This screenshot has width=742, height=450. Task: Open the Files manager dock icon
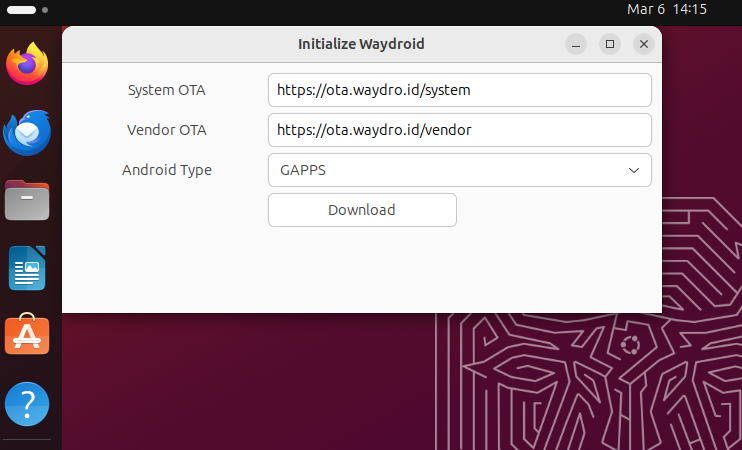pyautogui.click(x=27, y=201)
